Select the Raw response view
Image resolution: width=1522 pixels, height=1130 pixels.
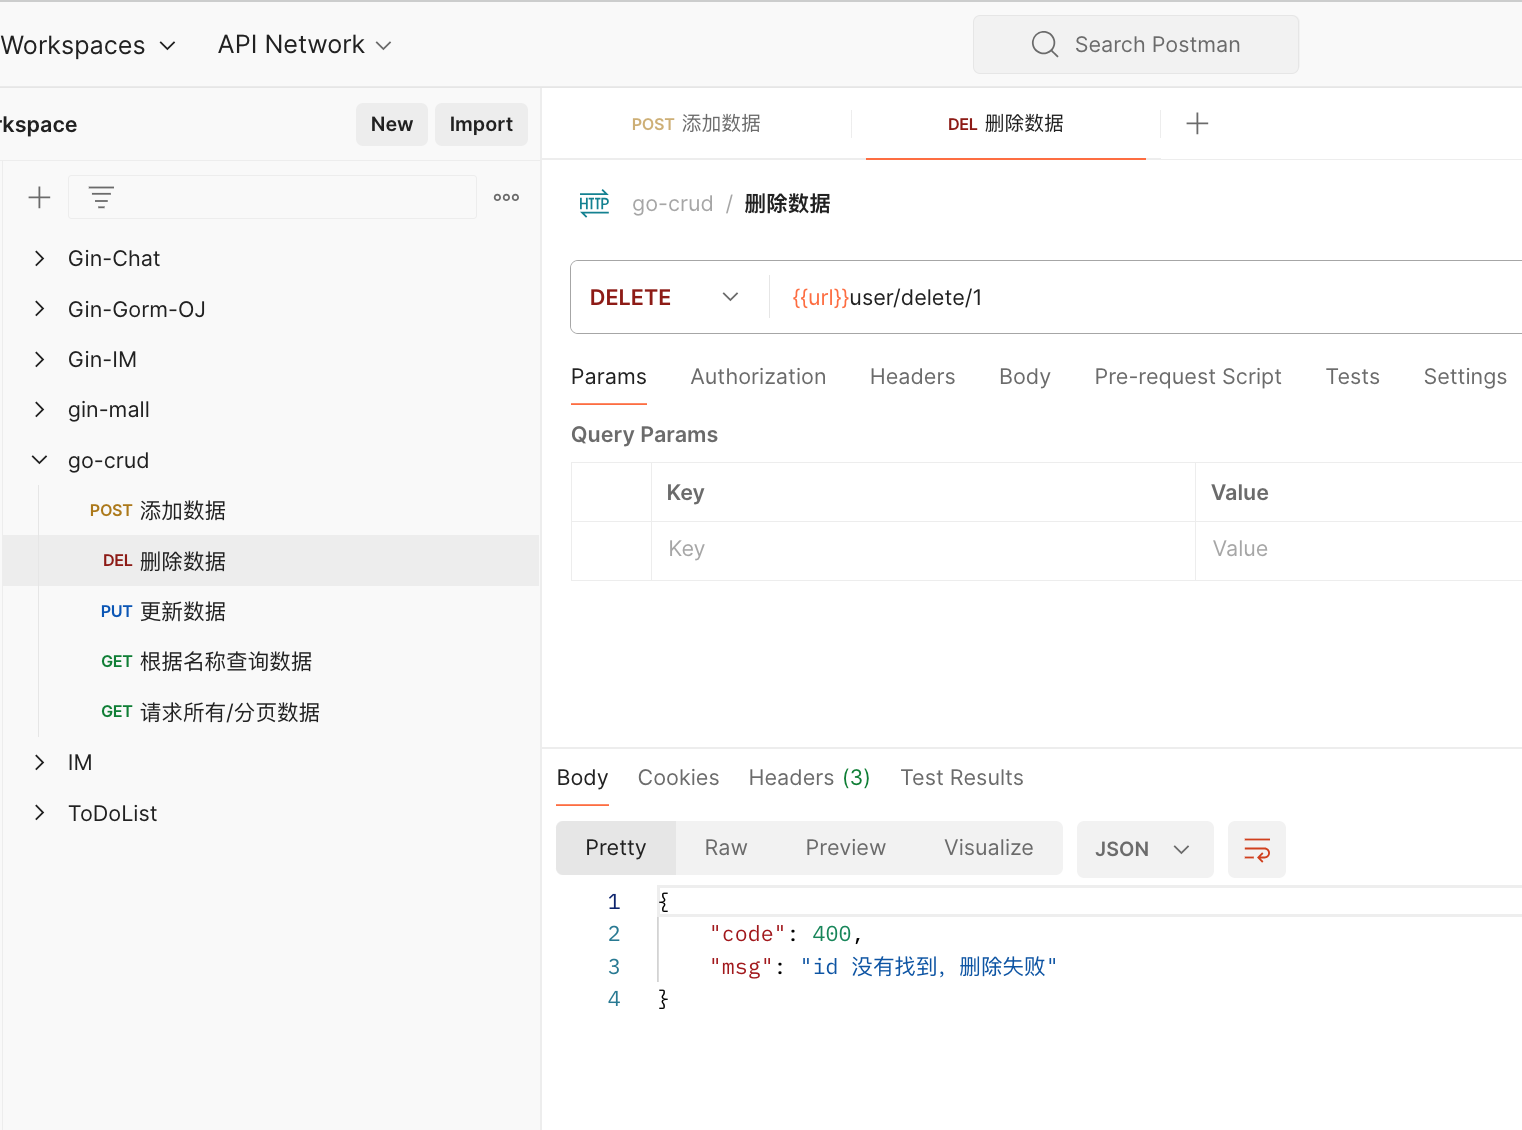(x=726, y=848)
